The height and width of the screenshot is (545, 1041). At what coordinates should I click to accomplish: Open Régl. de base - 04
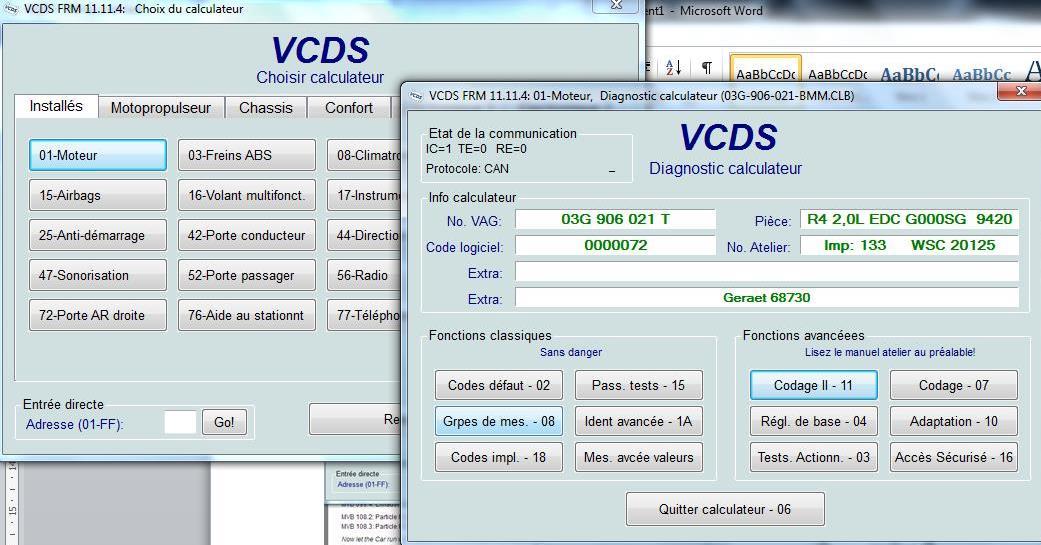pyautogui.click(x=813, y=422)
